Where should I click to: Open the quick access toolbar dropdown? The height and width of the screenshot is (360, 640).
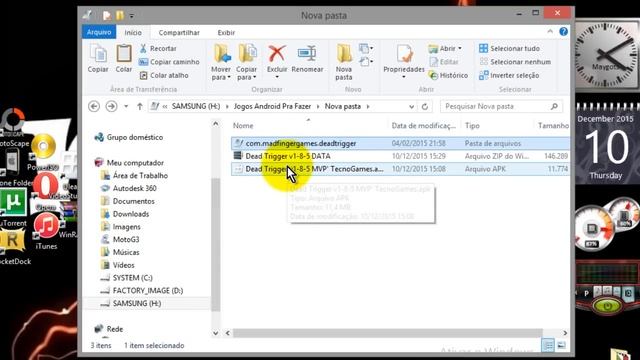131,16
